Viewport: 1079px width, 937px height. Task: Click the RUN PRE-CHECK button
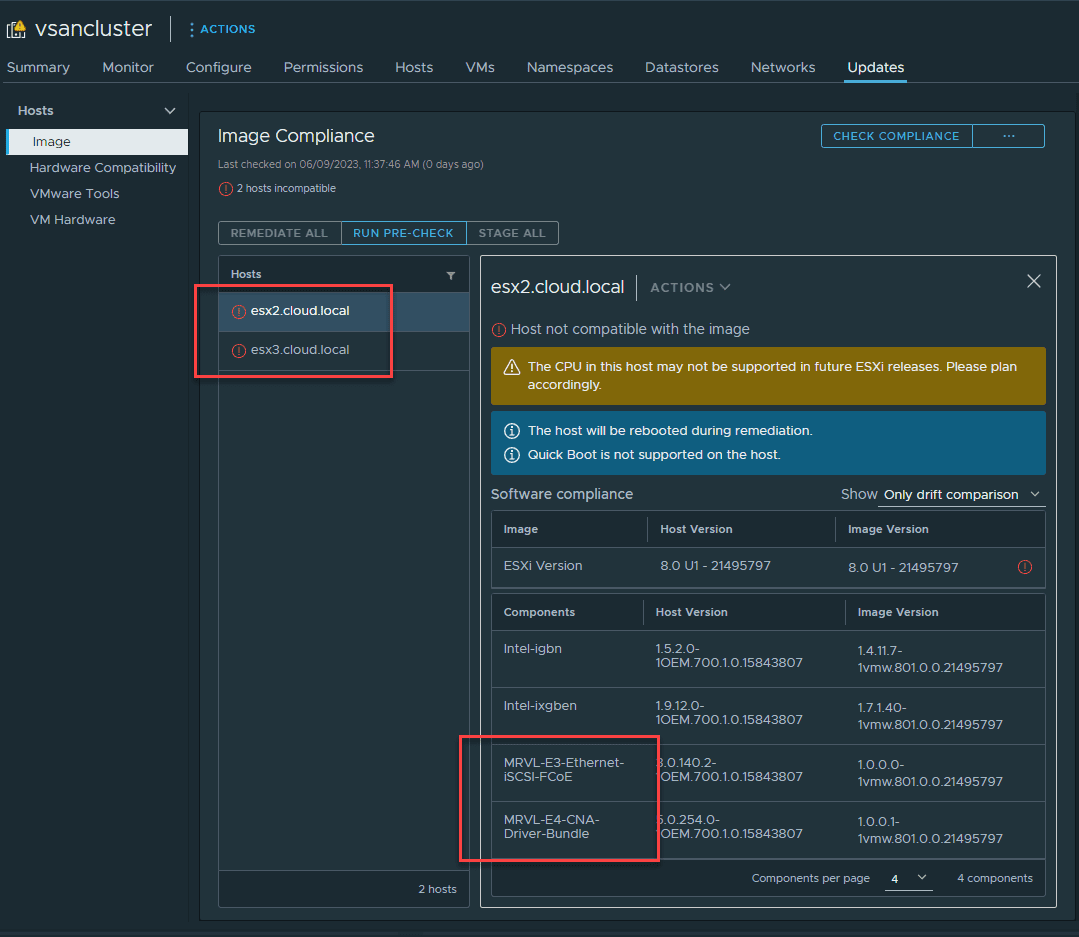tap(403, 233)
